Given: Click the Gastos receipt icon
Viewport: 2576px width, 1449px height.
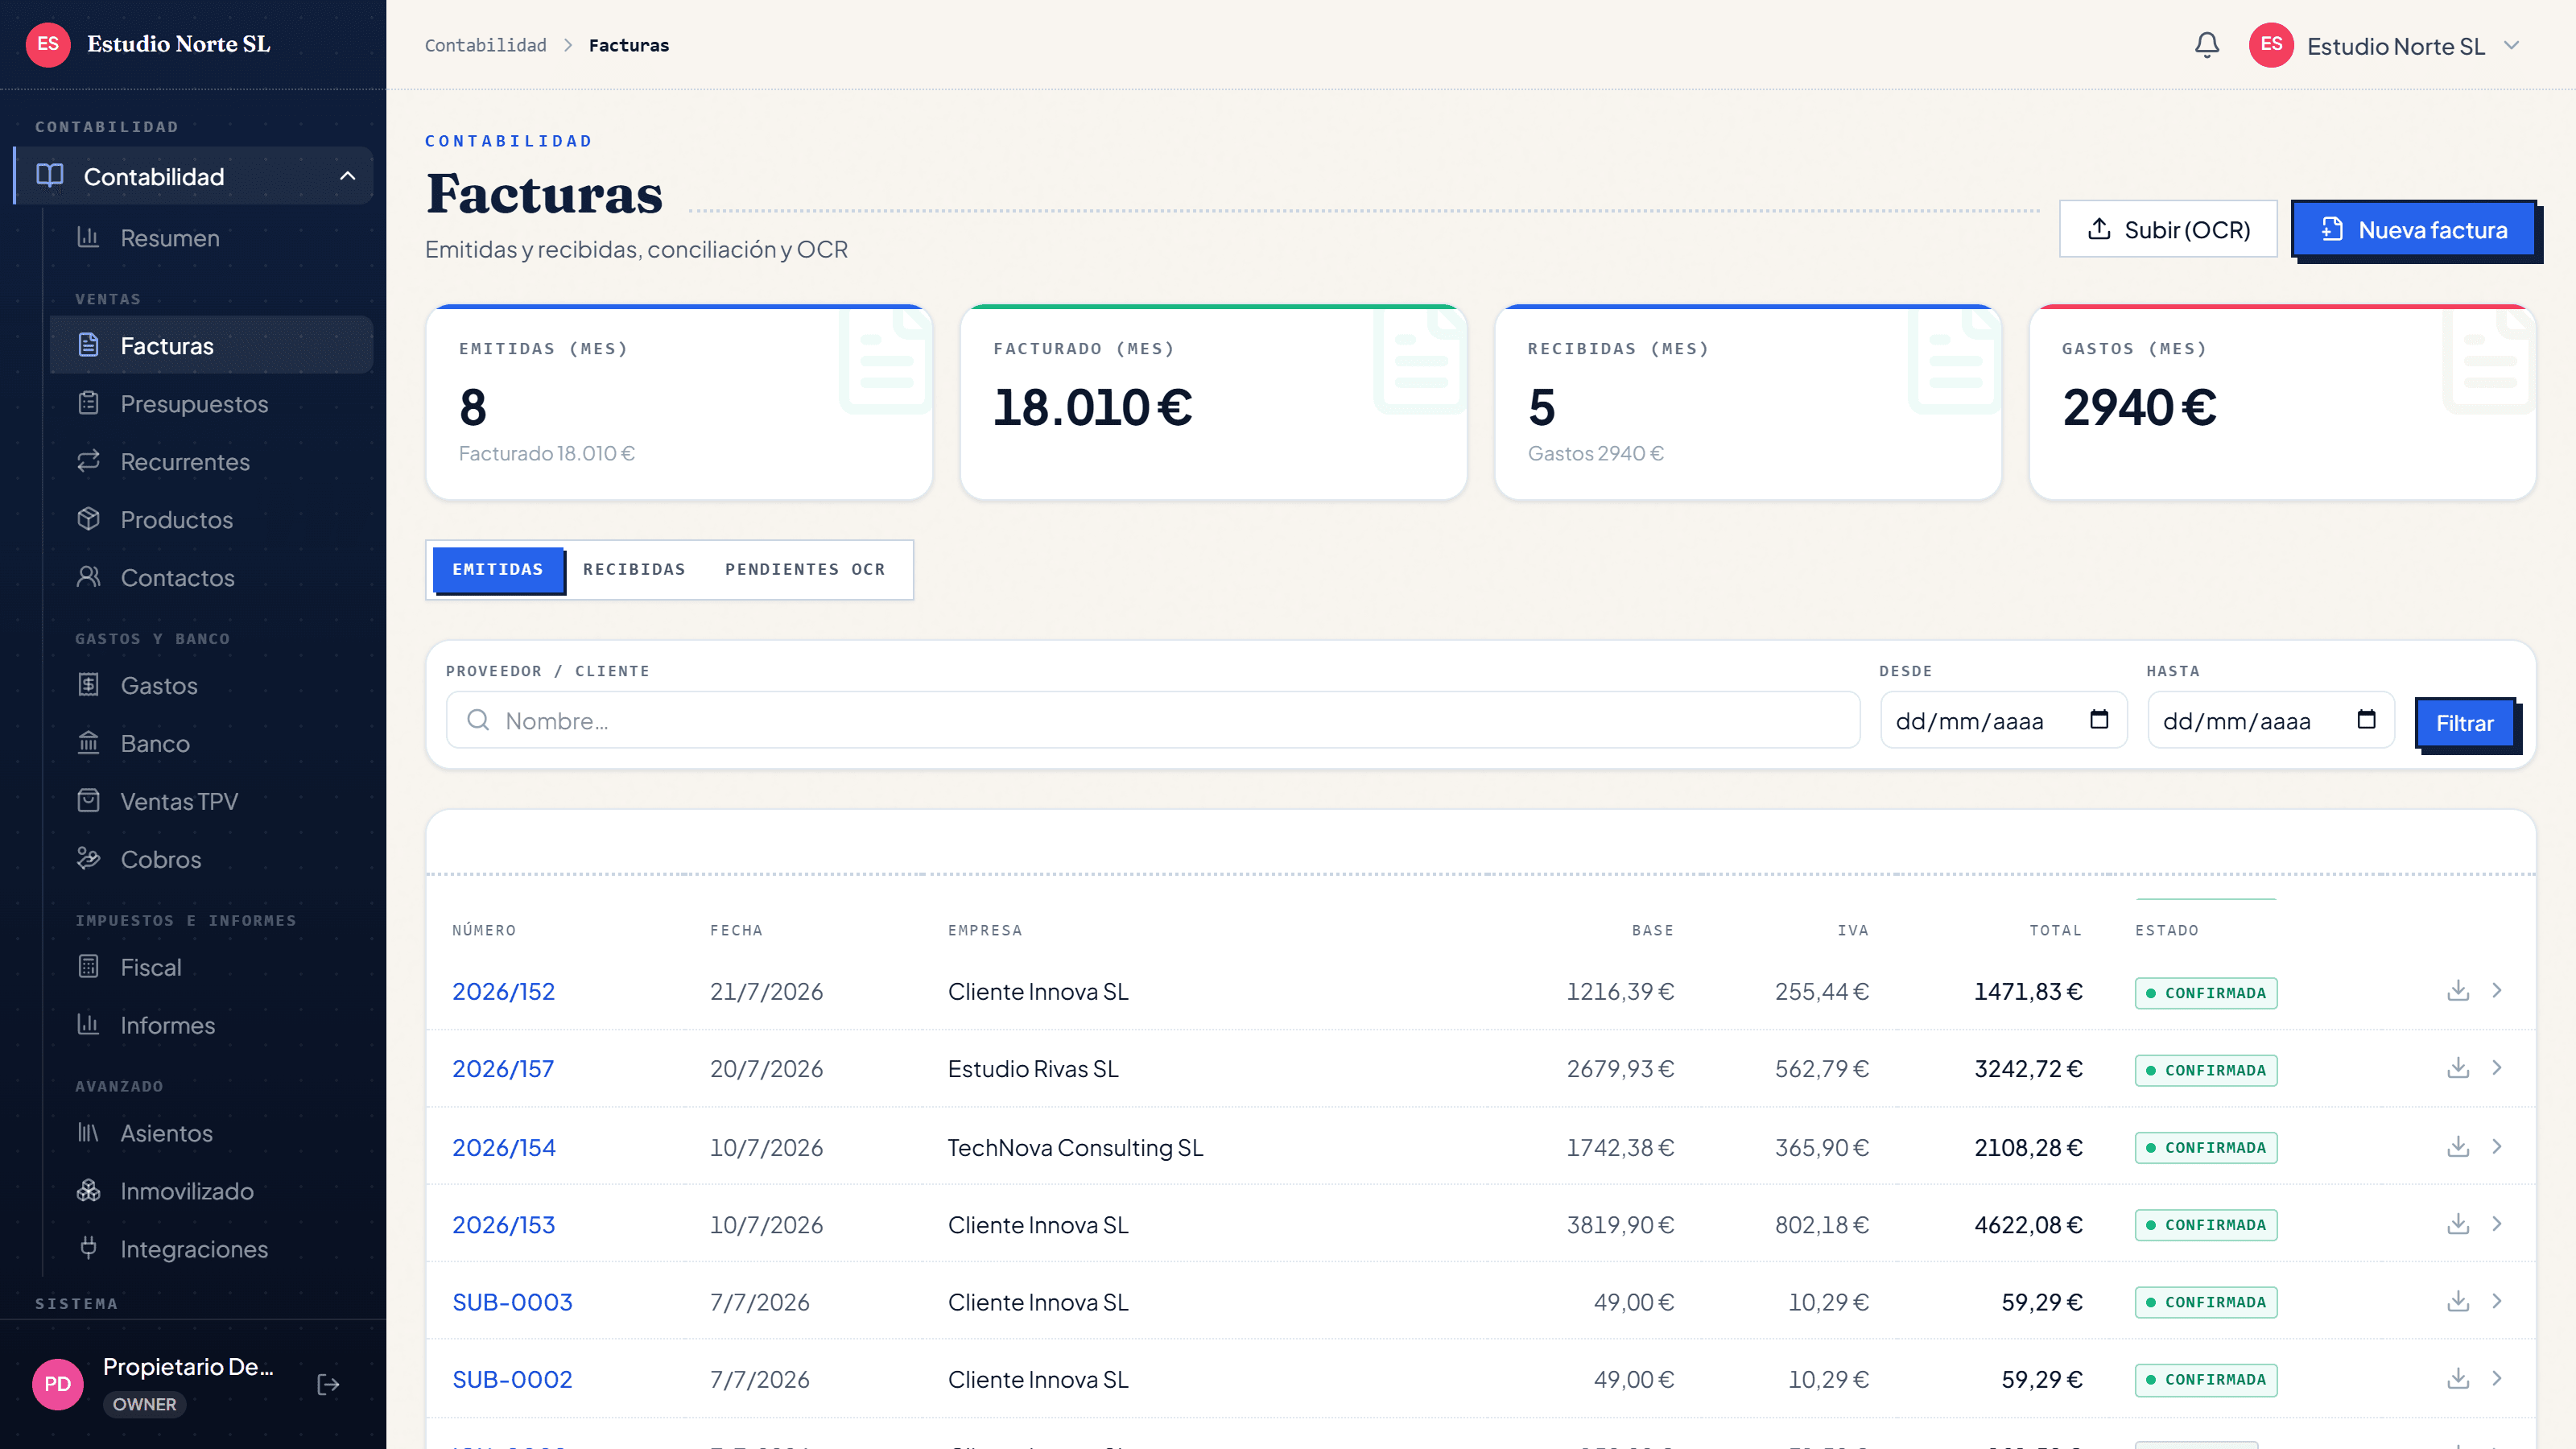Looking at the screenshot, I should (88, 685).
